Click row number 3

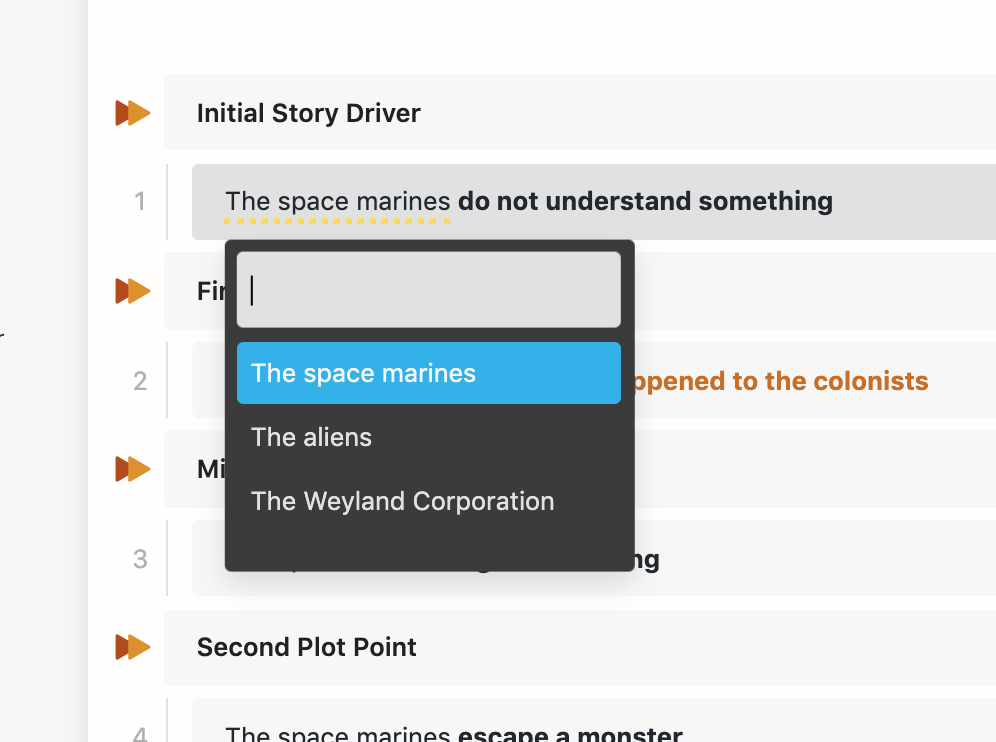click(140, 559)
